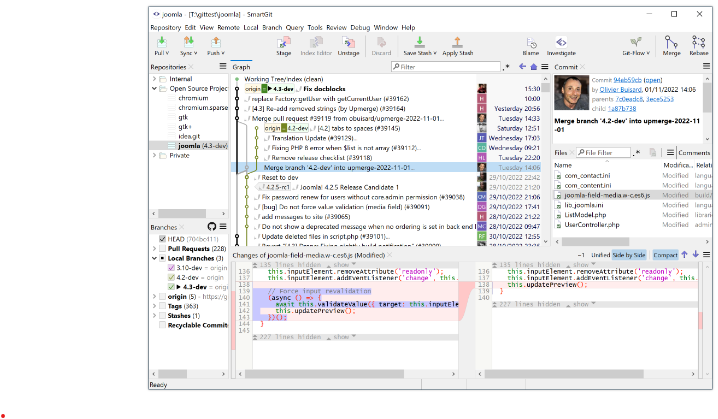Open the Branch menu
The image size is (718, 419).
(272, 27)
